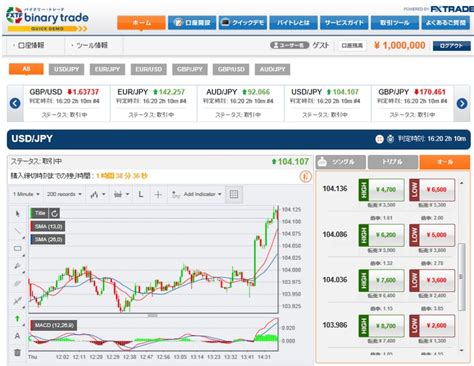The height and width of the screenshot is (366, 474).
Task: Buy LOW at 104.136 for ¥6,500
Action: 432,190
